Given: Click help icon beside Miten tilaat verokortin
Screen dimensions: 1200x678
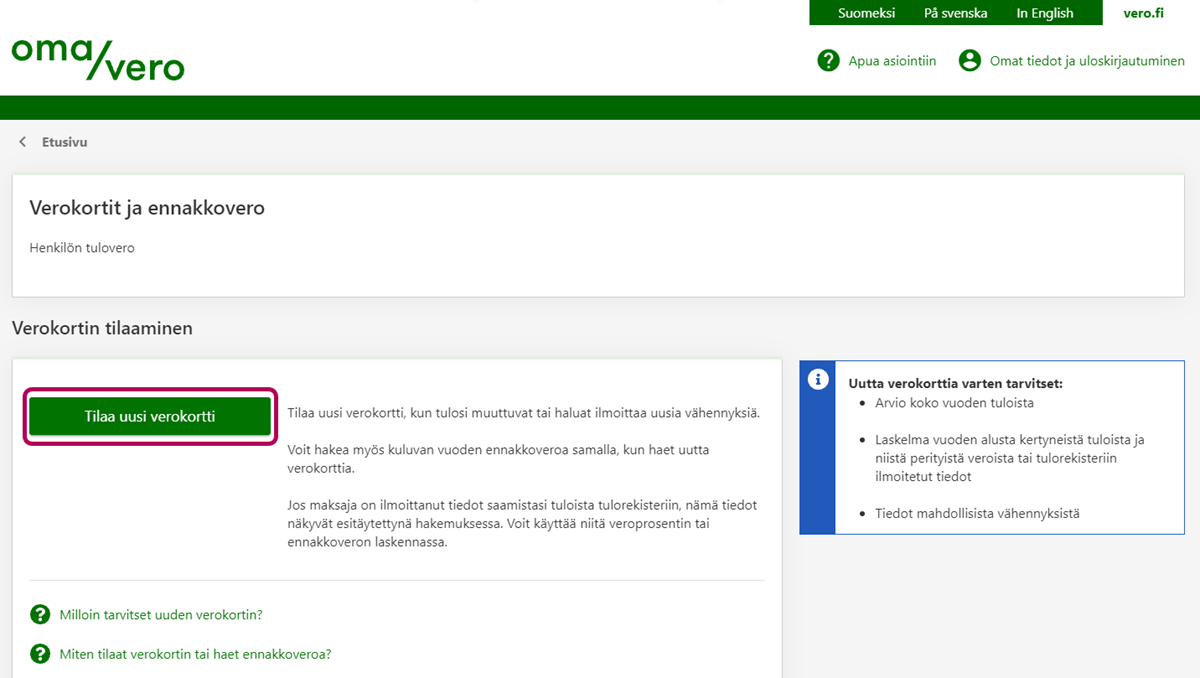Looking at the screenshot, I should 40,654.
